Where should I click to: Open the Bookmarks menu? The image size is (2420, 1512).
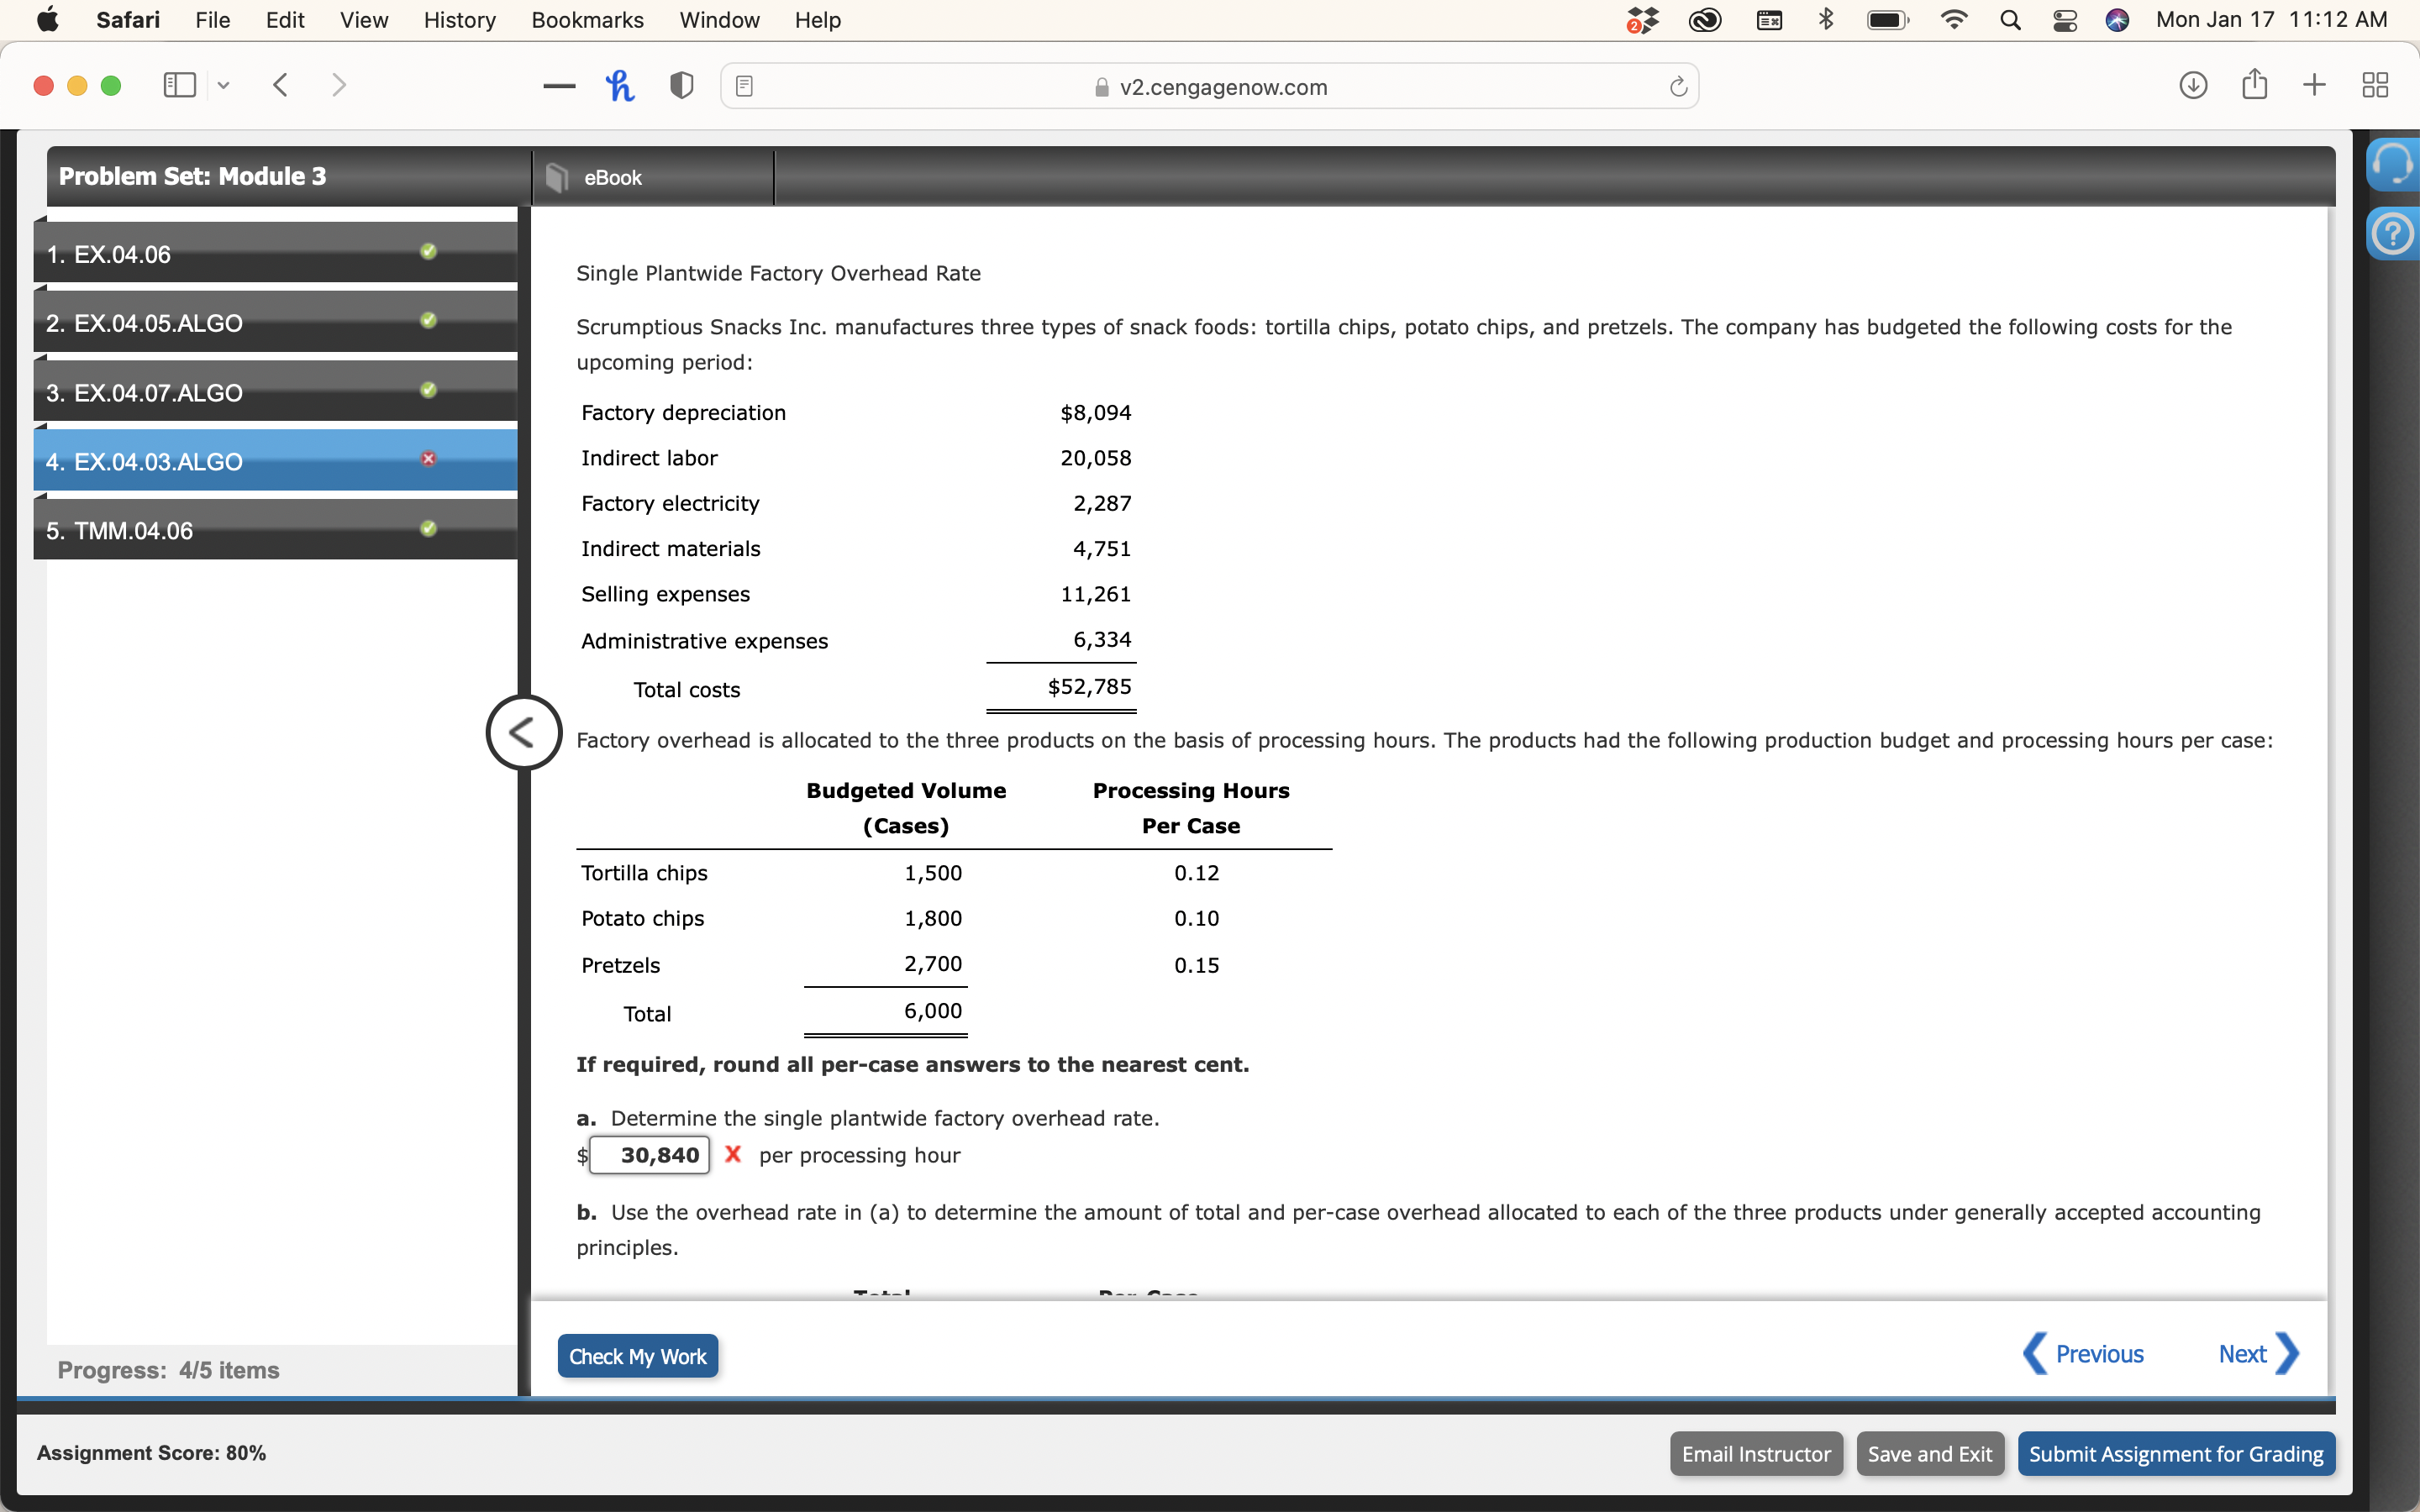588,20
